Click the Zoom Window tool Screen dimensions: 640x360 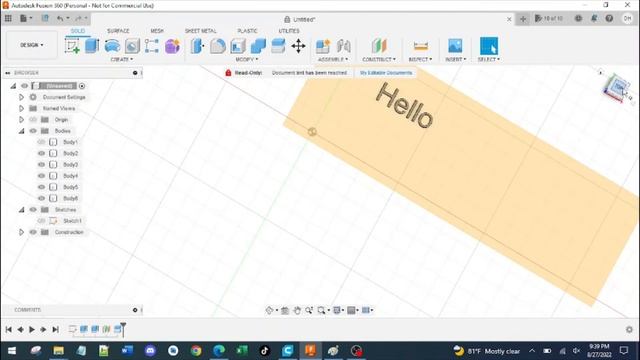322,310
